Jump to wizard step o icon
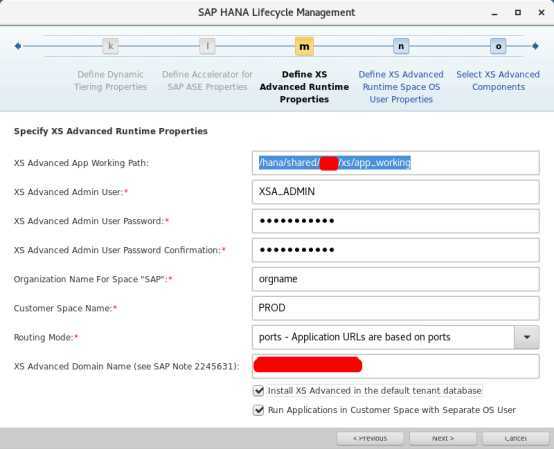The height and width of the screenshot is (450, 554). click(x=498, y=46)
